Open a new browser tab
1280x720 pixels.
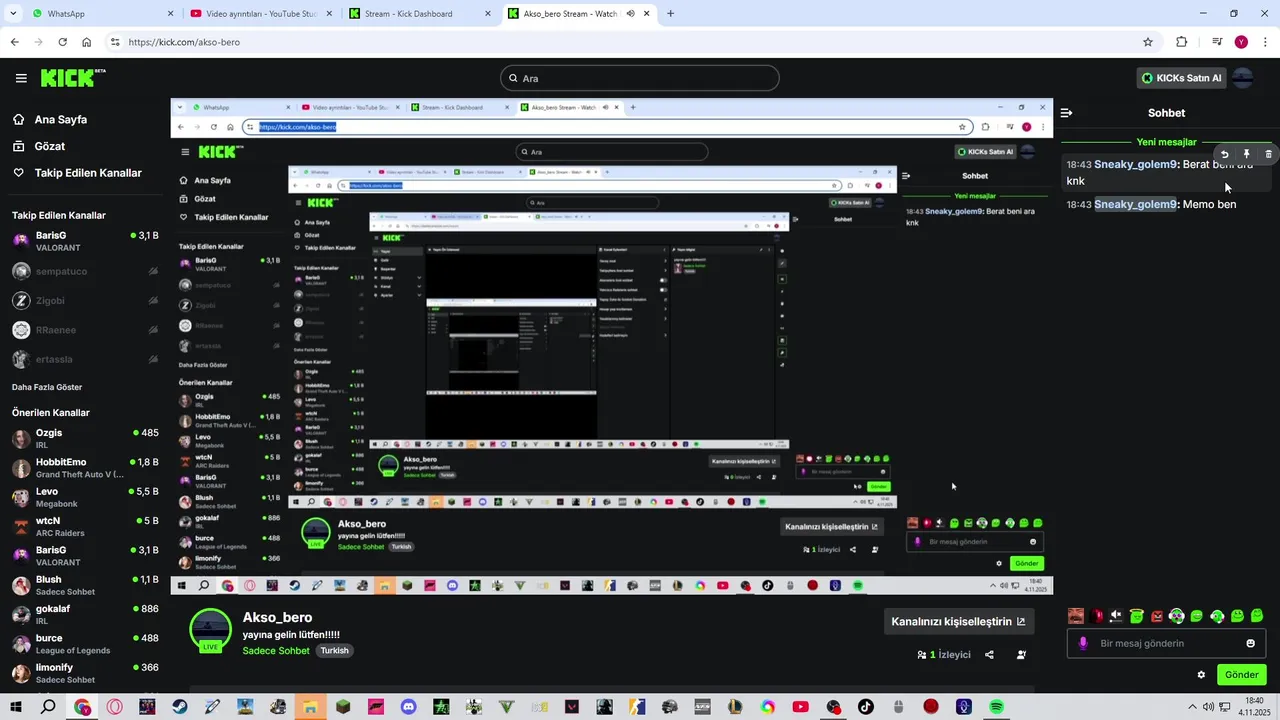click(670, 14)
